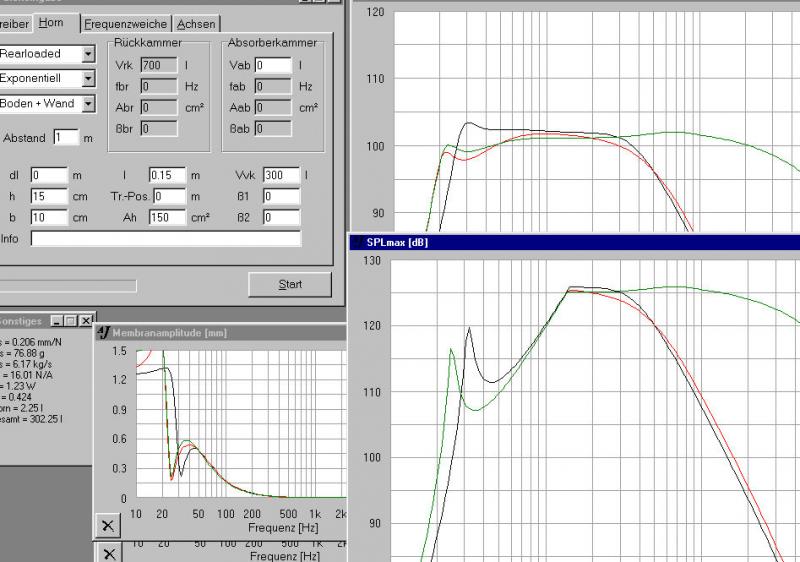
Task: Click the progress bar left of Start
Action: click(68, 285)
